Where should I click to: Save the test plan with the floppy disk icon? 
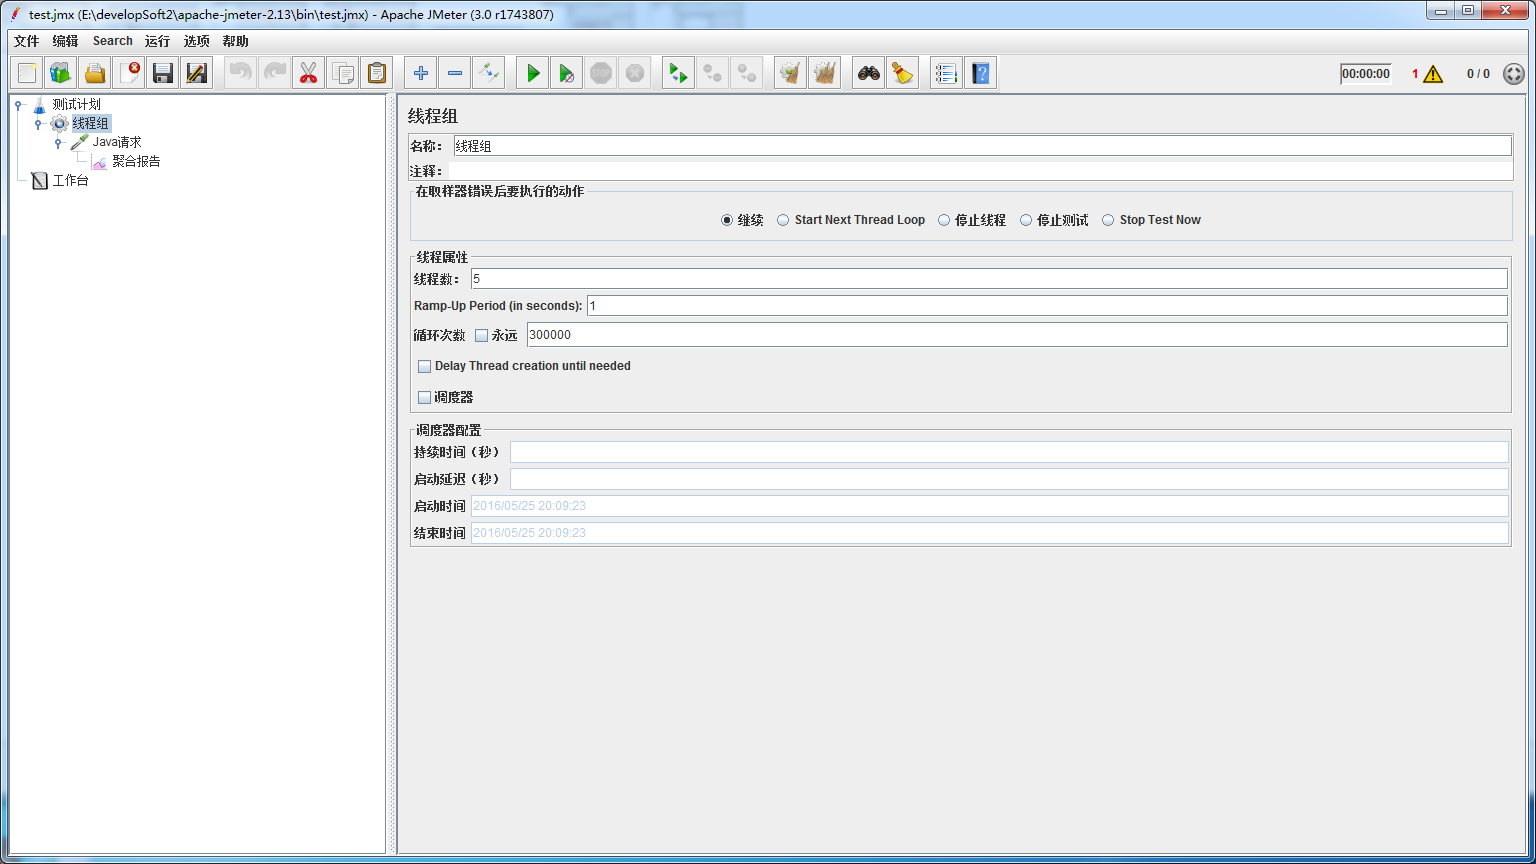(163, 73)
